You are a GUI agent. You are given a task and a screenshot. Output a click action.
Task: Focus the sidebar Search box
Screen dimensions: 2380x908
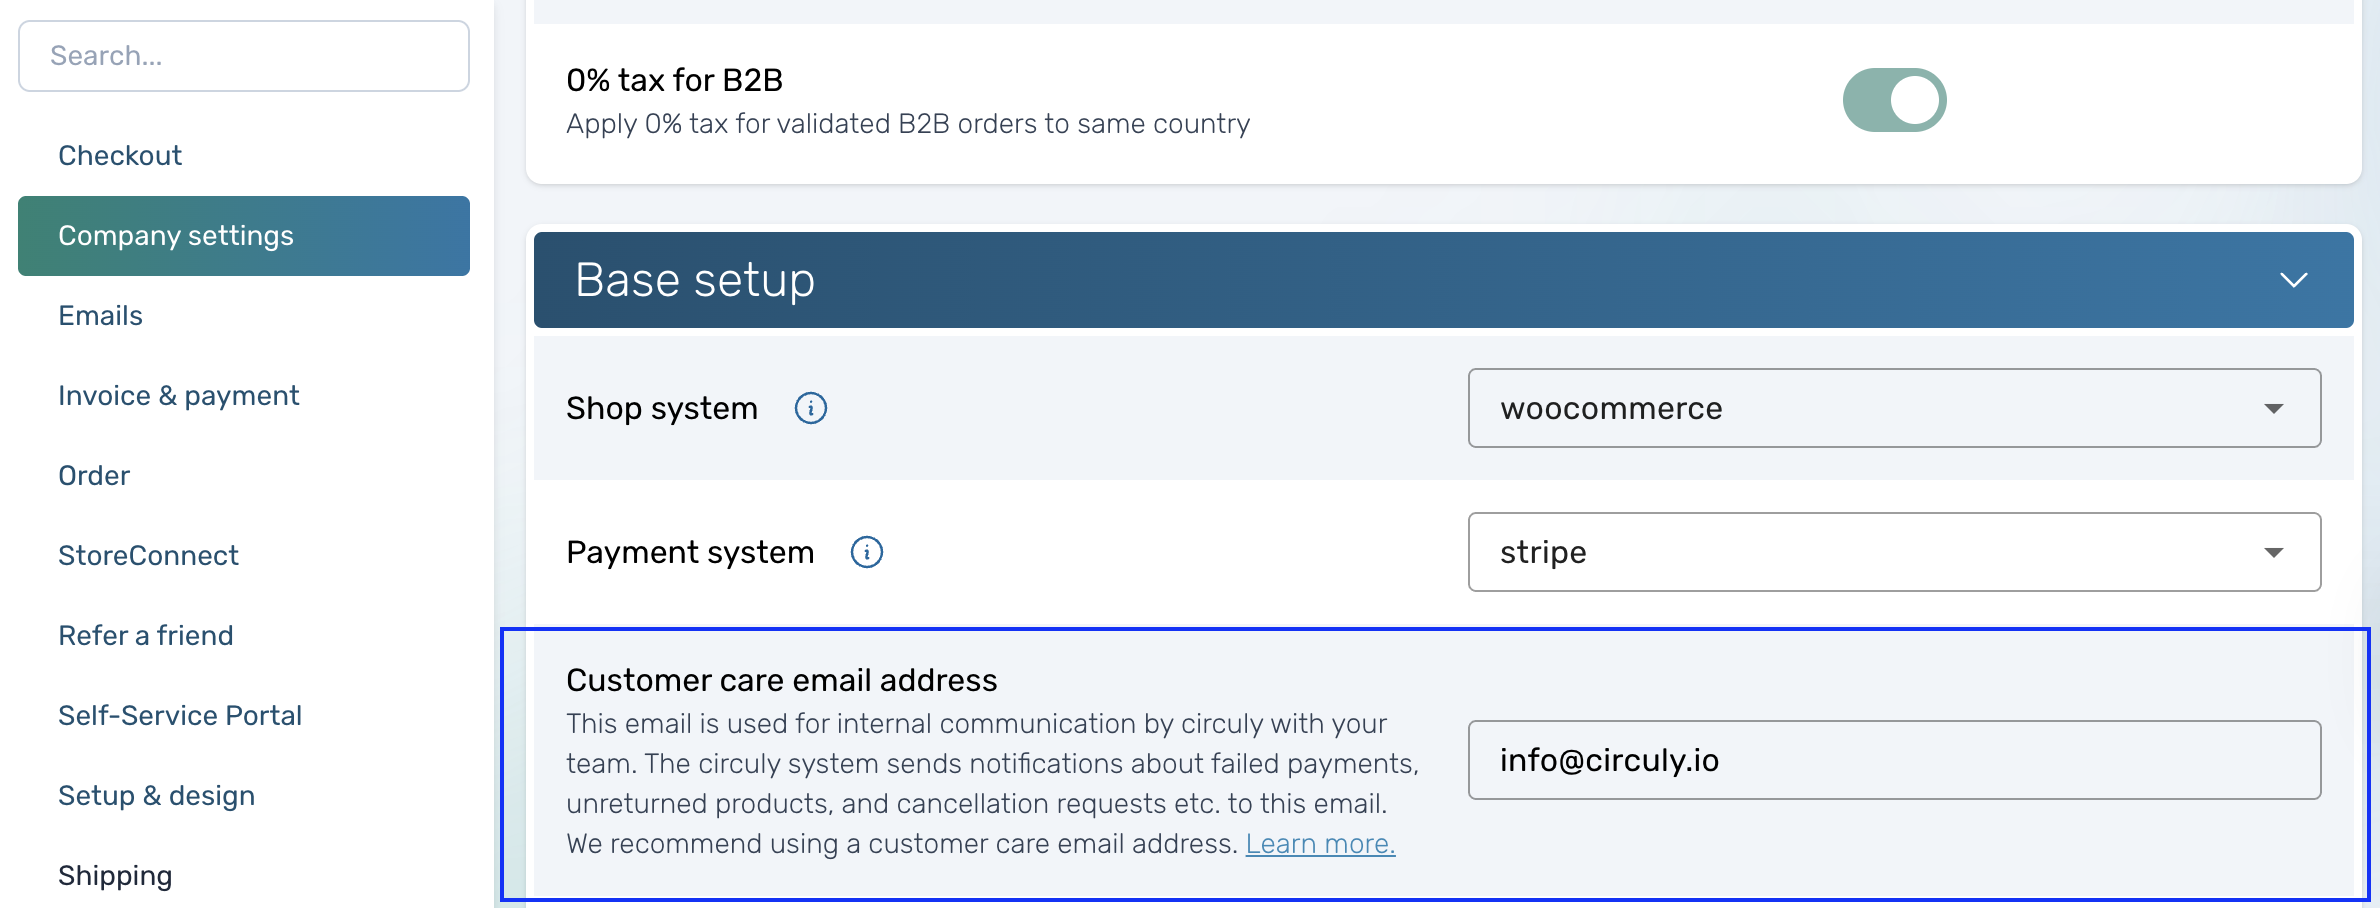click(x=244, y=56)
